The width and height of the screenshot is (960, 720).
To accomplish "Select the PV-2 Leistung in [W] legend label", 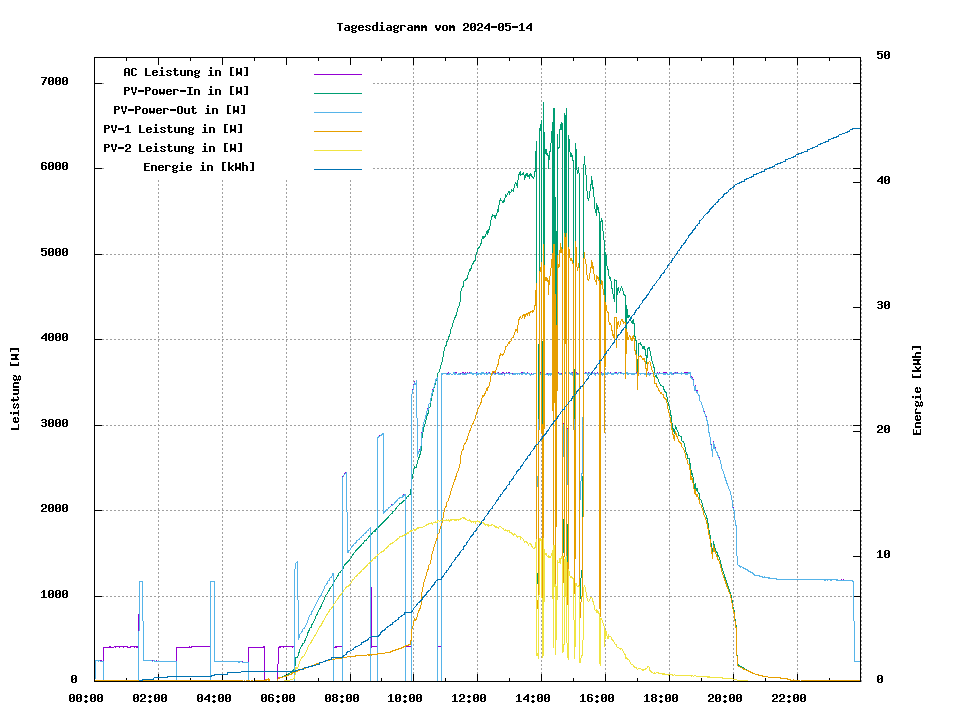I will (x=173, y=148).
